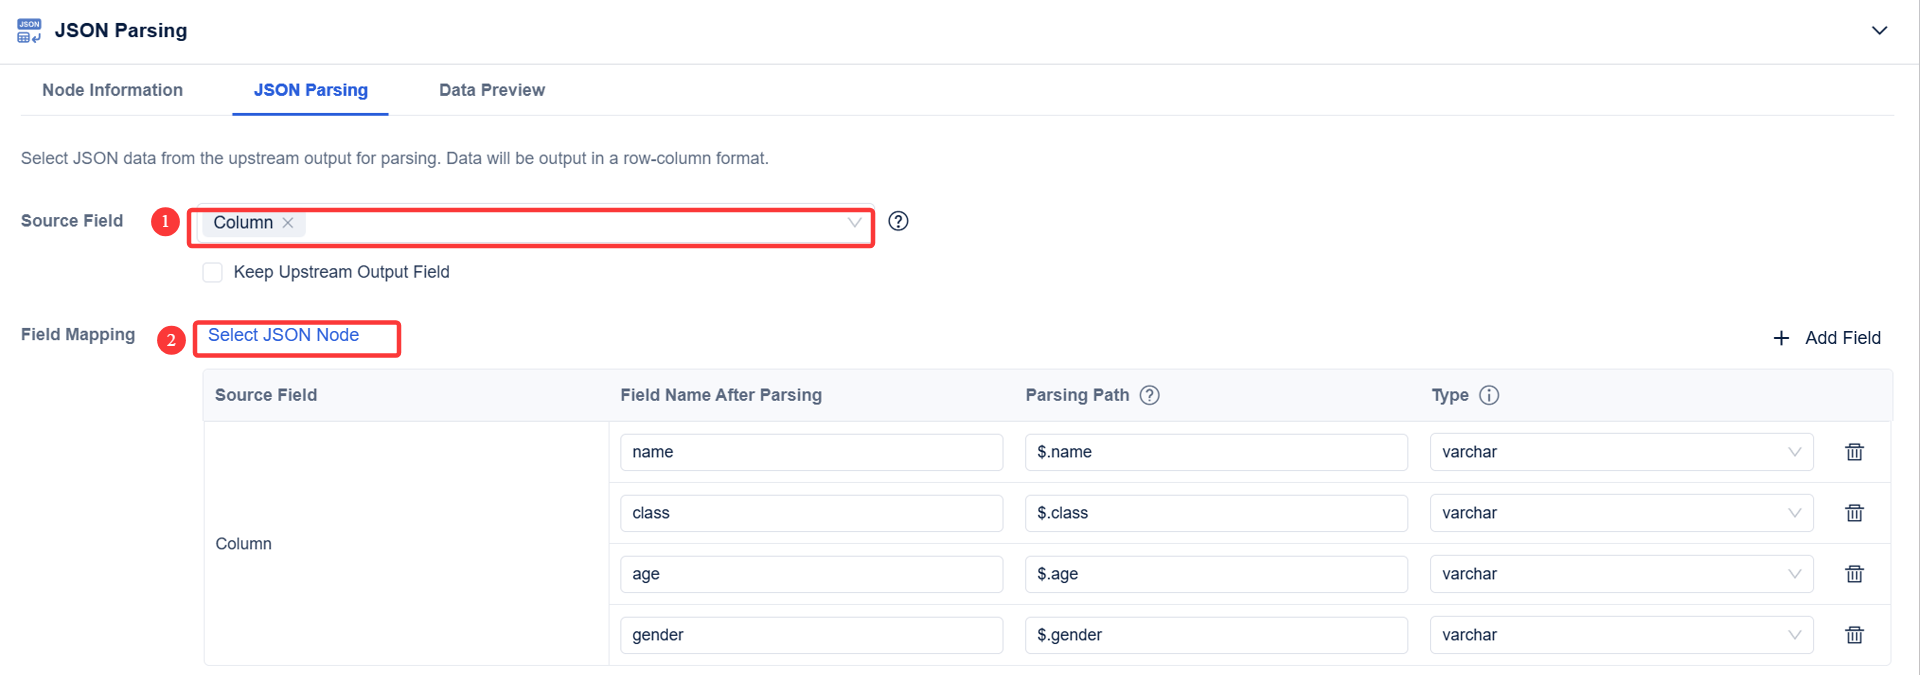Edit the name field name input

point(811,452)
